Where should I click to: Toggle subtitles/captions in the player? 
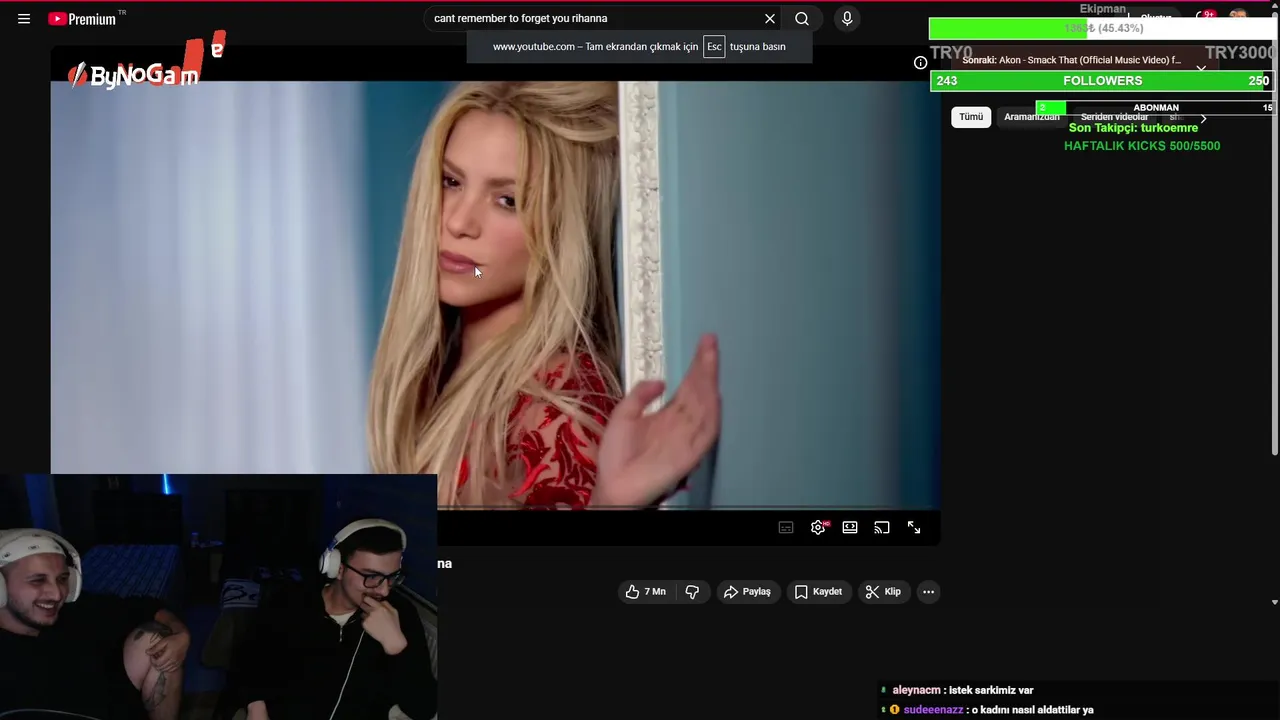786,527
